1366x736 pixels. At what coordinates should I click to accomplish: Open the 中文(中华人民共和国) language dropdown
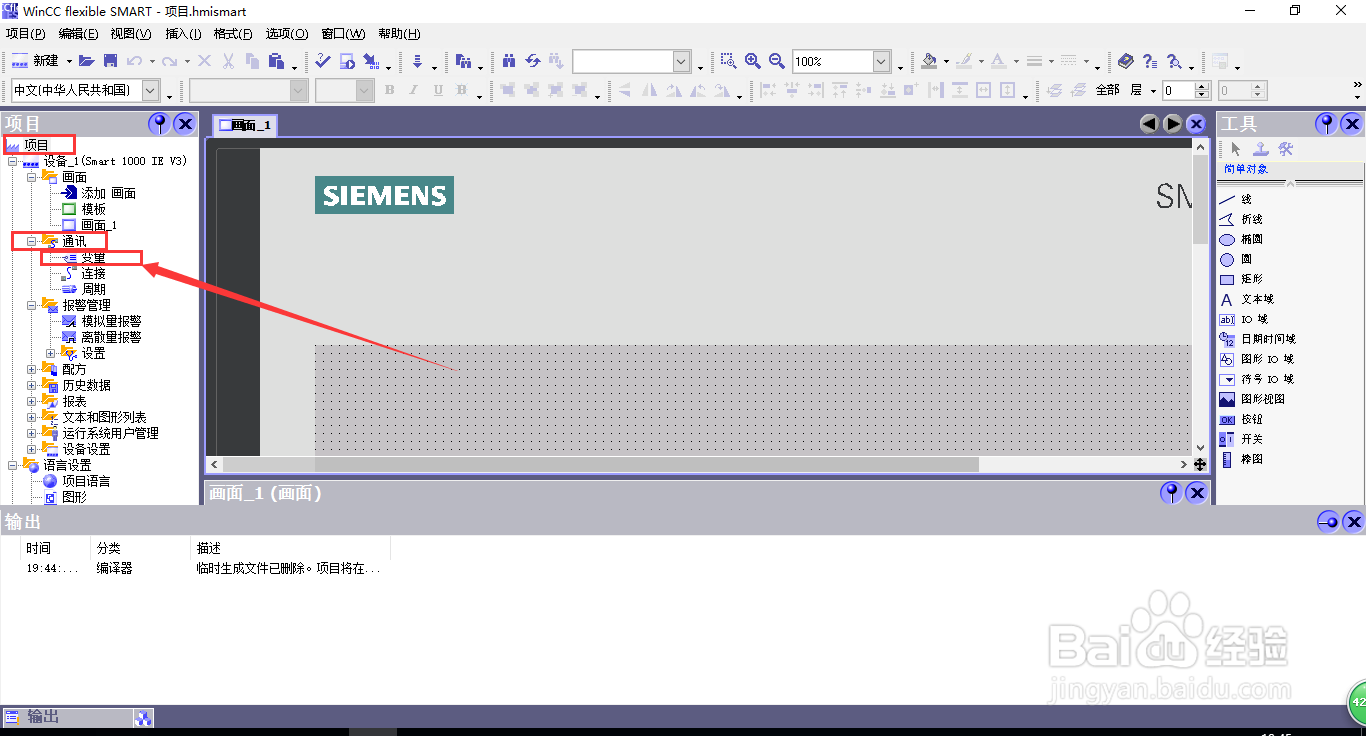pos(151,90)
